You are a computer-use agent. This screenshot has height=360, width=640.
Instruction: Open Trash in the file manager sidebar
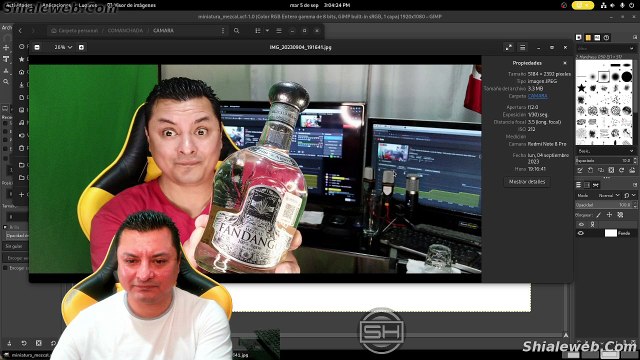click(22, 148)
